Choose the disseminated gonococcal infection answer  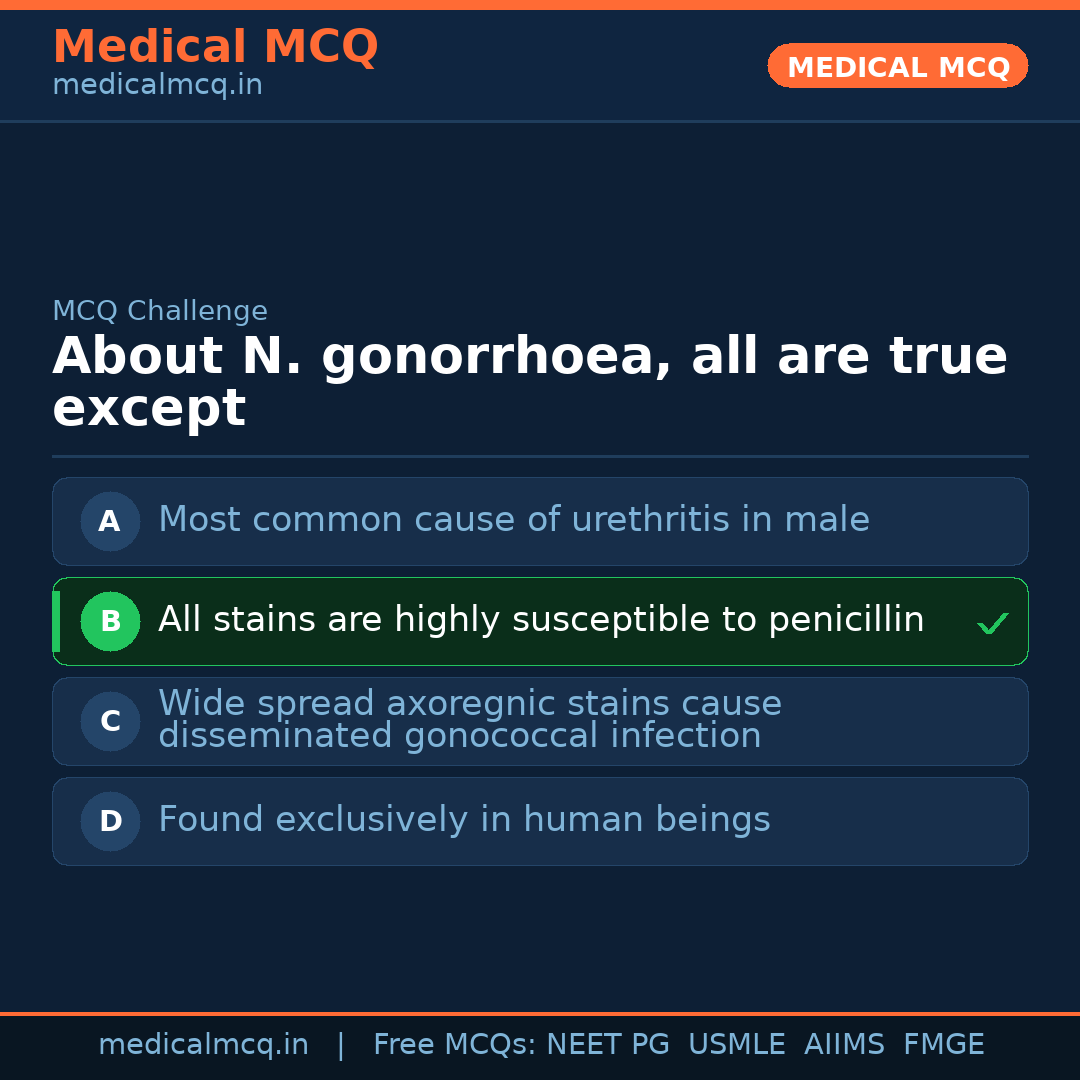470,720
